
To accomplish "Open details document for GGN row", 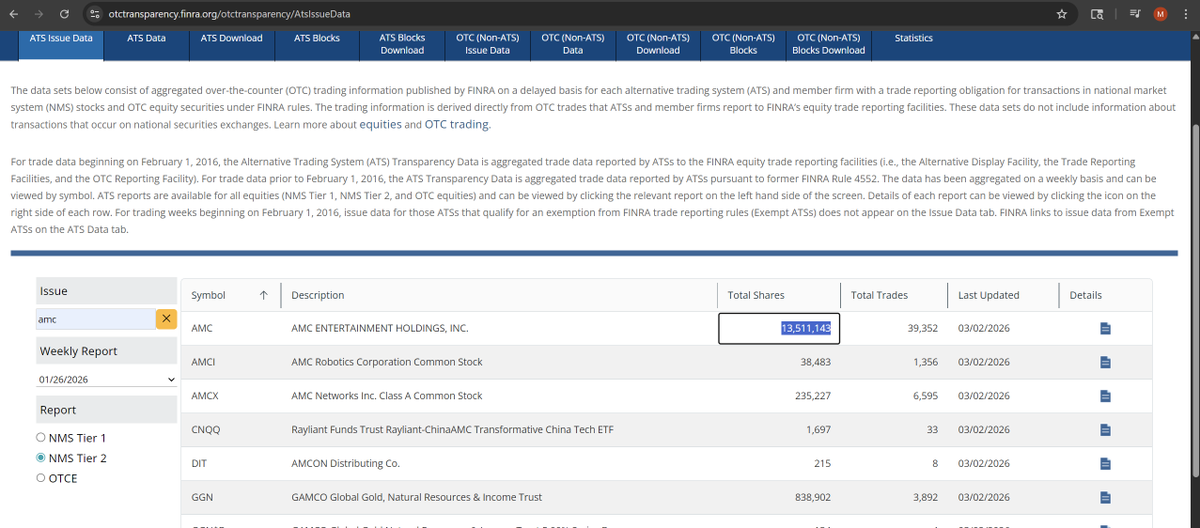I will coord(1105,497).
